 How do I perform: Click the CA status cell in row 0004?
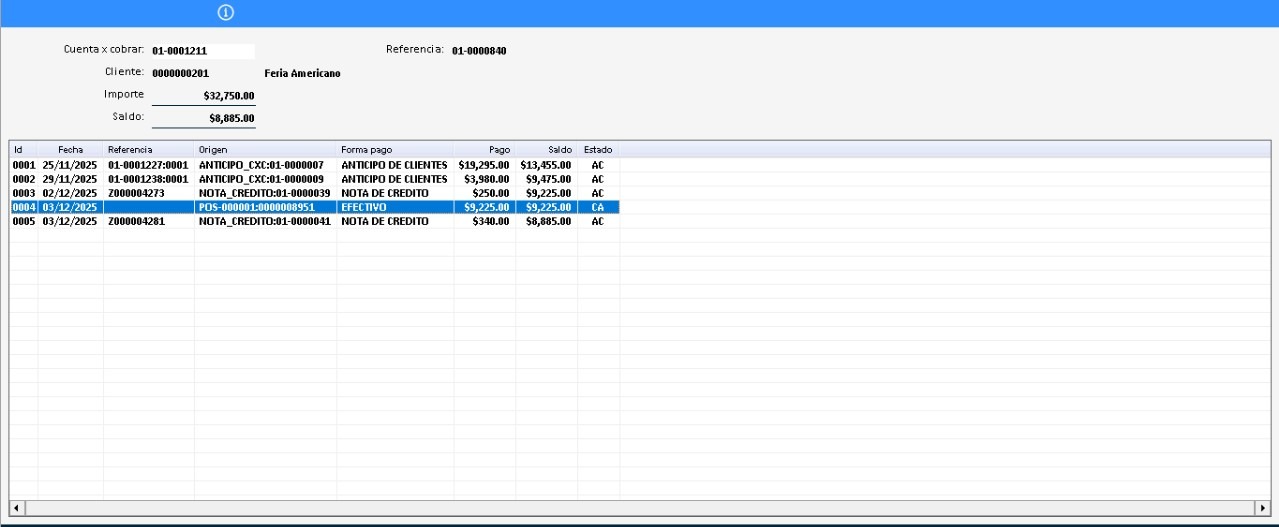point(597,207)
